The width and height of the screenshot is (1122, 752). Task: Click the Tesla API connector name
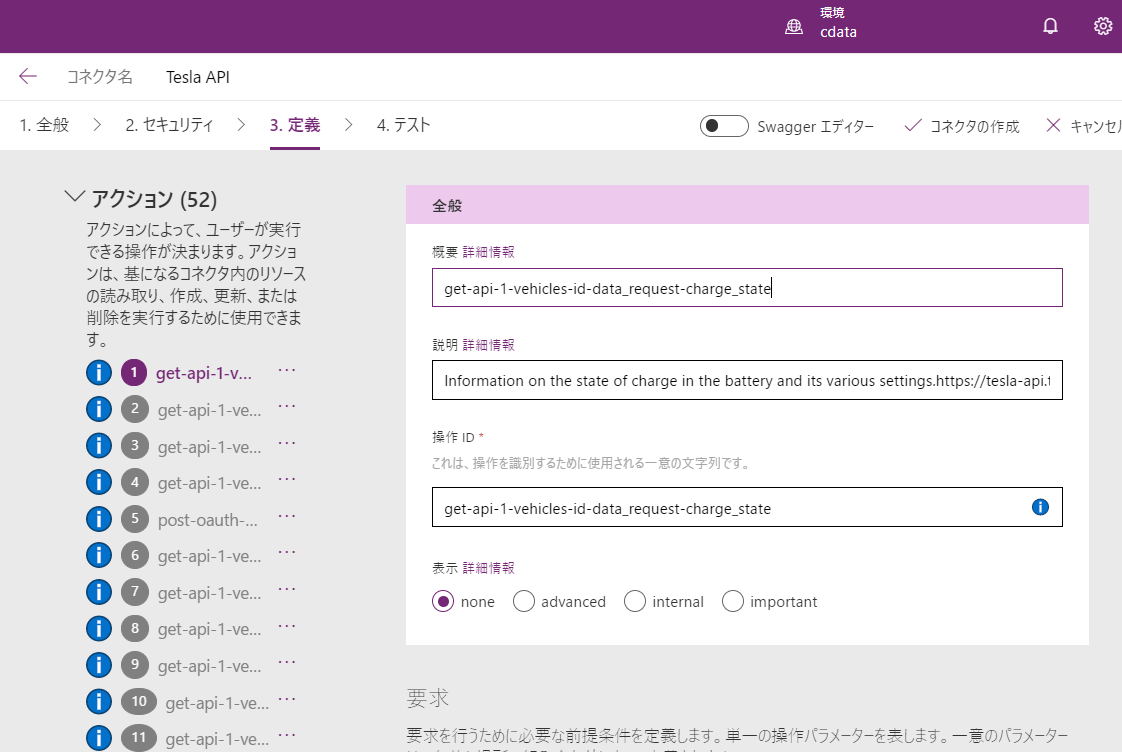(197, 77)
